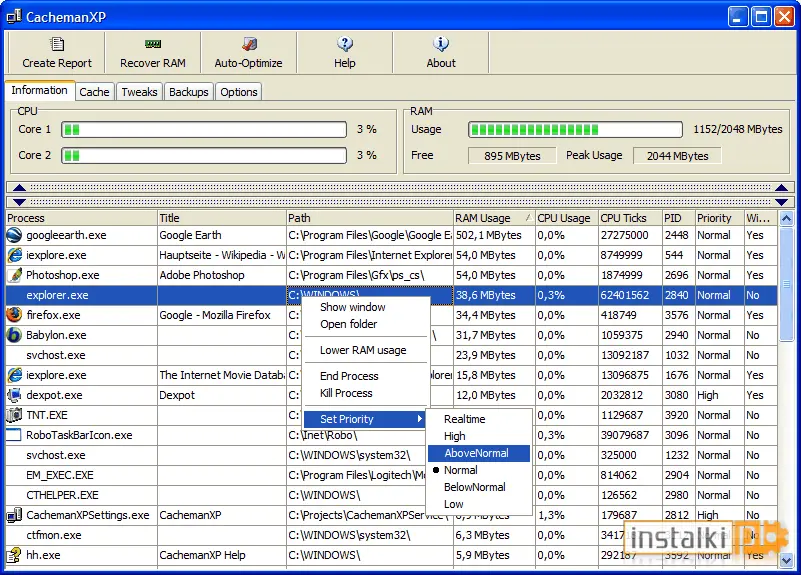Image resolution: width=801 pixels, height=575 pixels.
Task: Choose Open folder in context menu
Action: [348, 324]
